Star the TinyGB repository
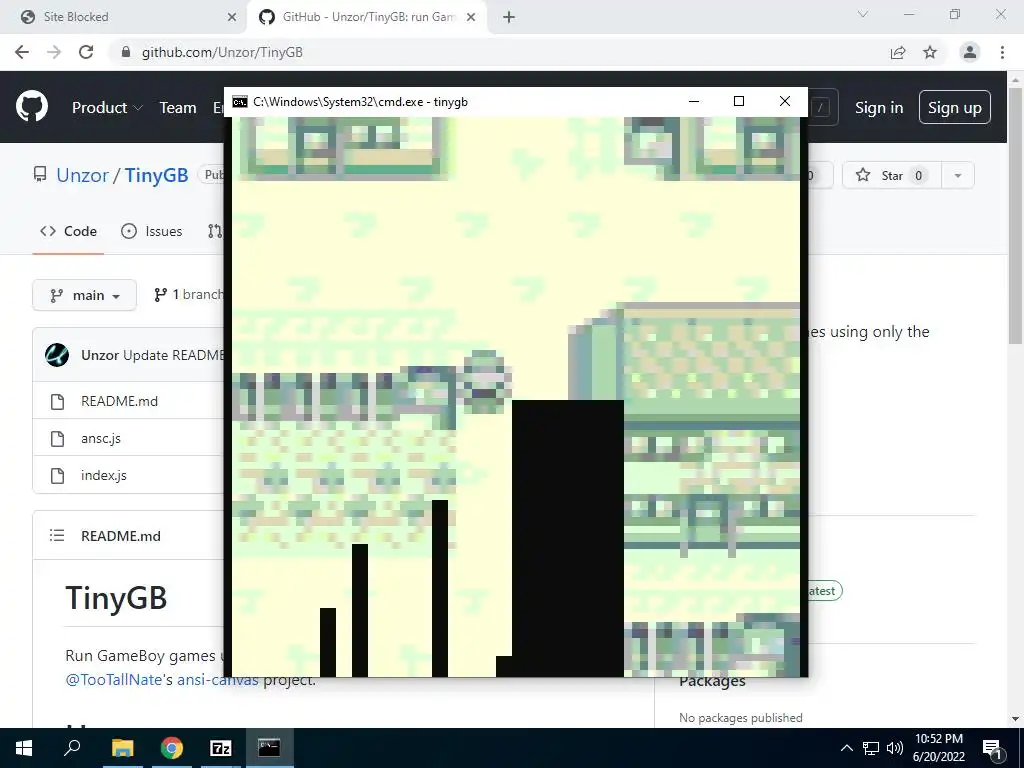 tap(891, 175)
